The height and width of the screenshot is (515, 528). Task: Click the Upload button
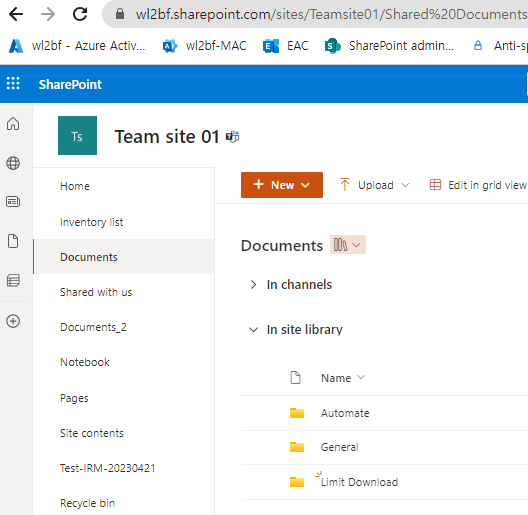(375, 185)
